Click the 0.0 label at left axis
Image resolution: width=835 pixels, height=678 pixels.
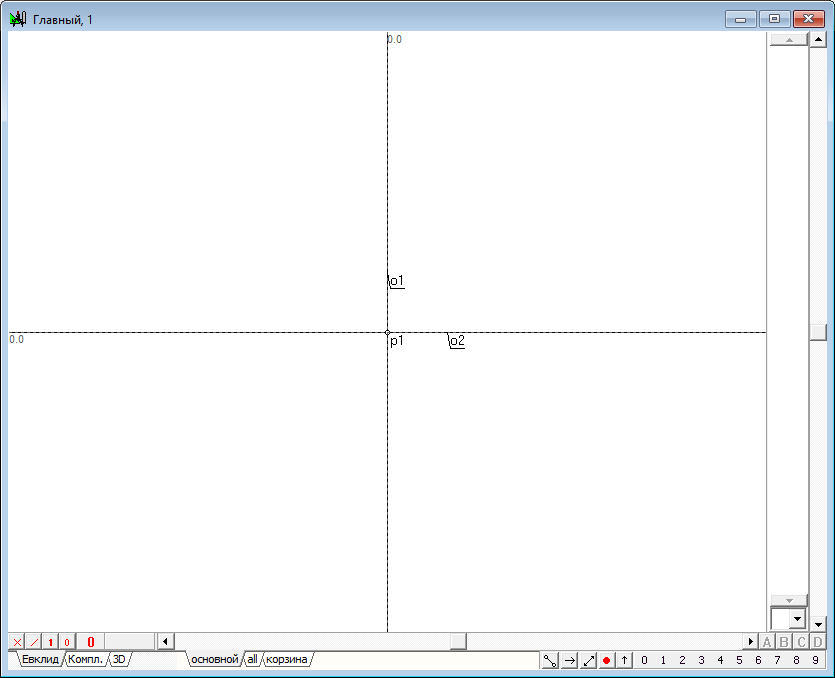point(17,339)
